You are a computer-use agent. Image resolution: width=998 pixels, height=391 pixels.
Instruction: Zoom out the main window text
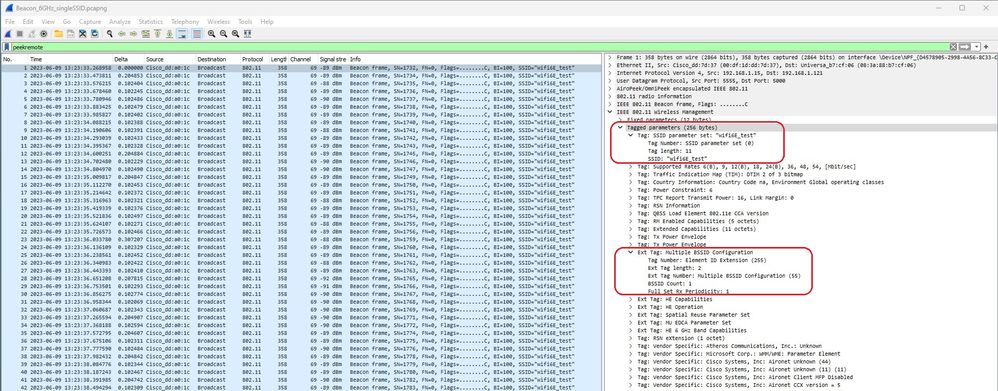coord(223,33)
